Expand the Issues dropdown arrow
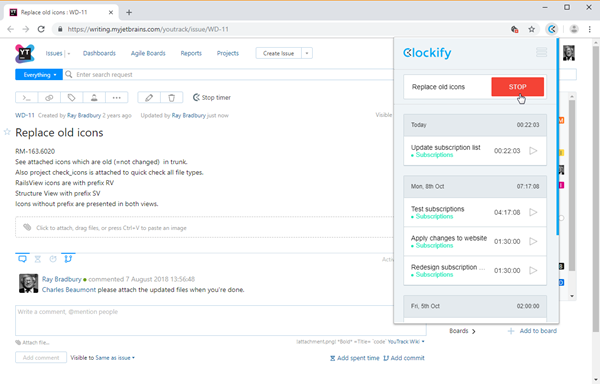 click(68, 54)
